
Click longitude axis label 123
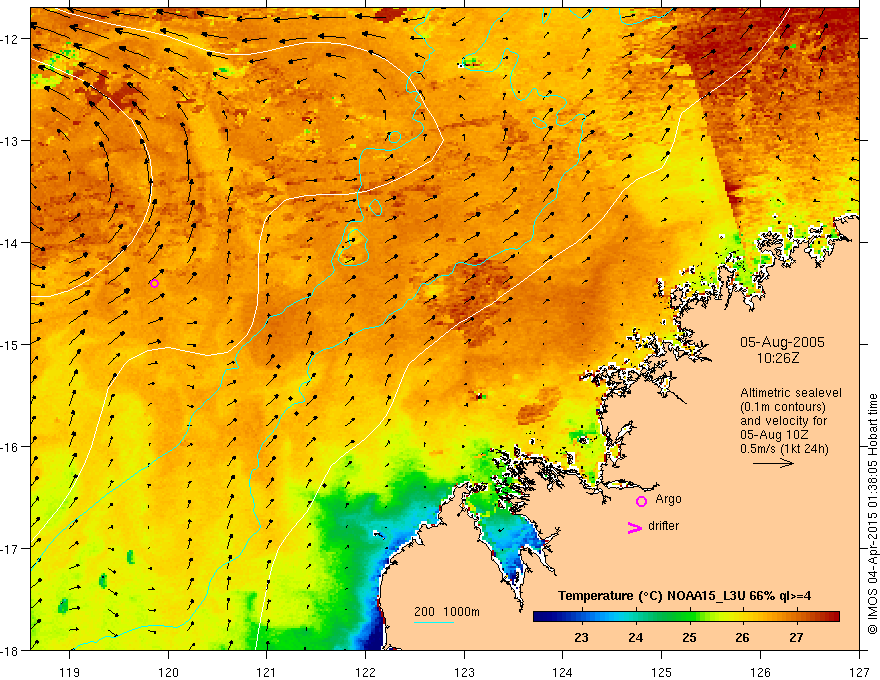click(464, 673)
